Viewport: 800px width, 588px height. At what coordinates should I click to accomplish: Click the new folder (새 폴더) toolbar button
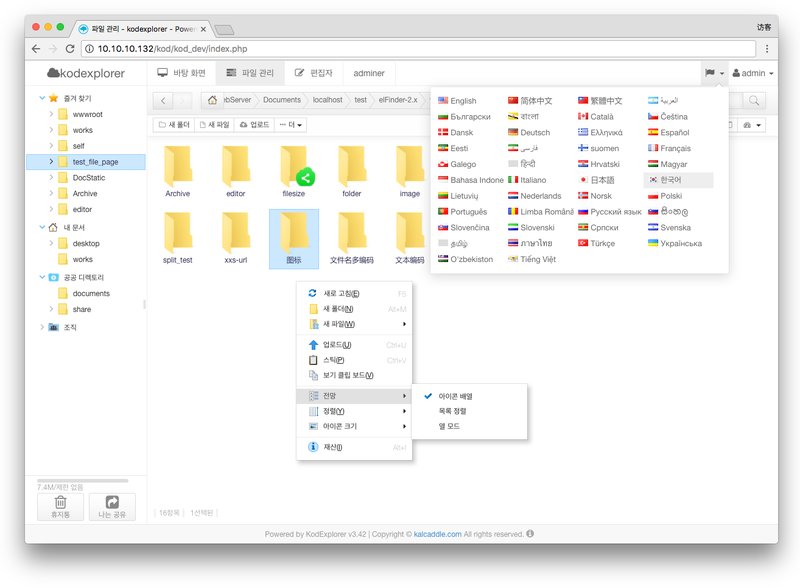coord(174,125)
